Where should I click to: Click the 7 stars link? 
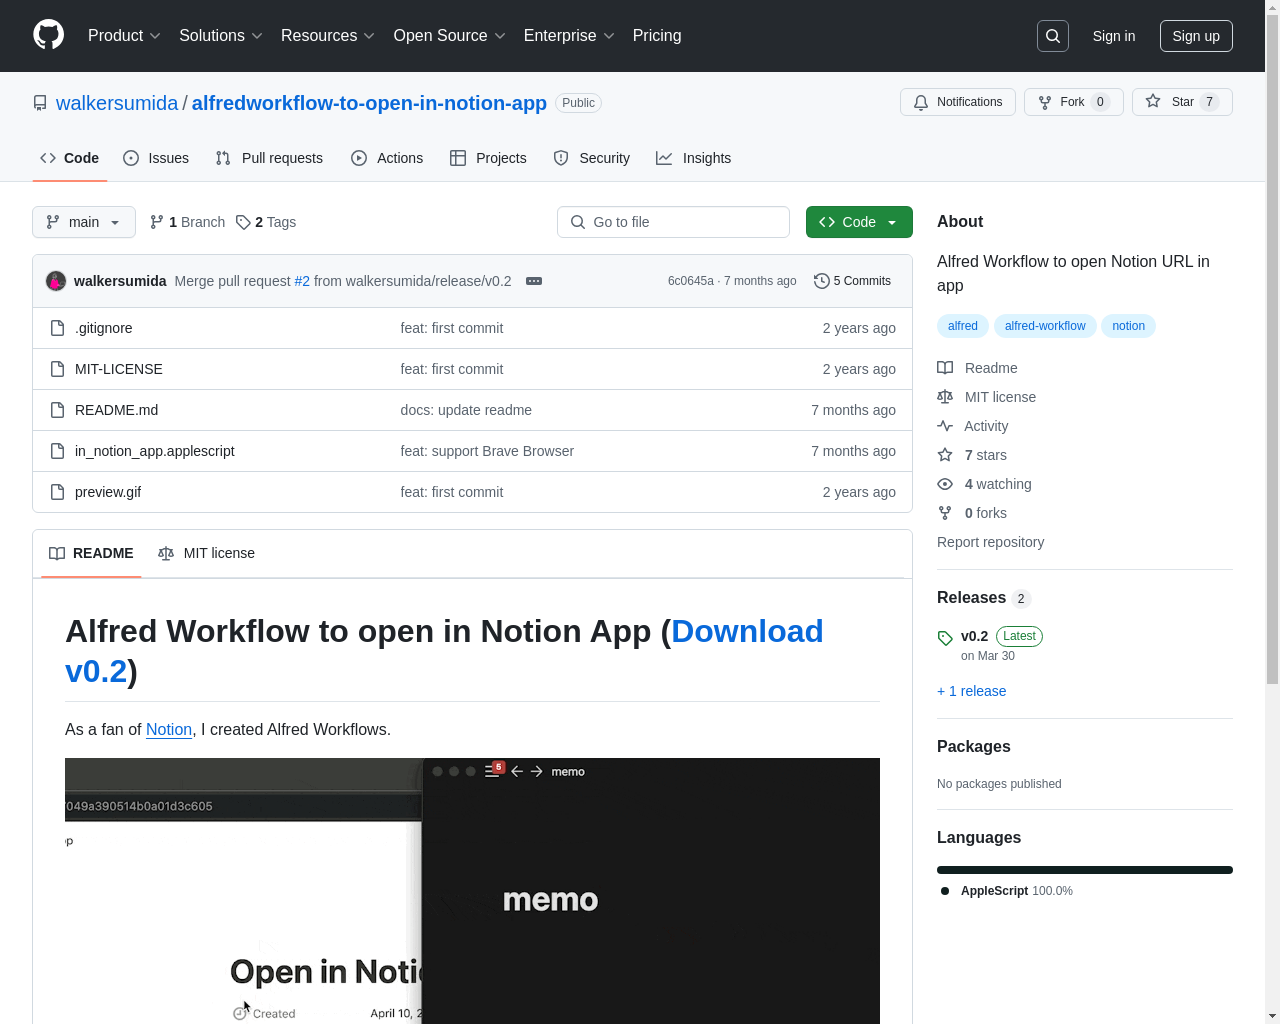985,455
